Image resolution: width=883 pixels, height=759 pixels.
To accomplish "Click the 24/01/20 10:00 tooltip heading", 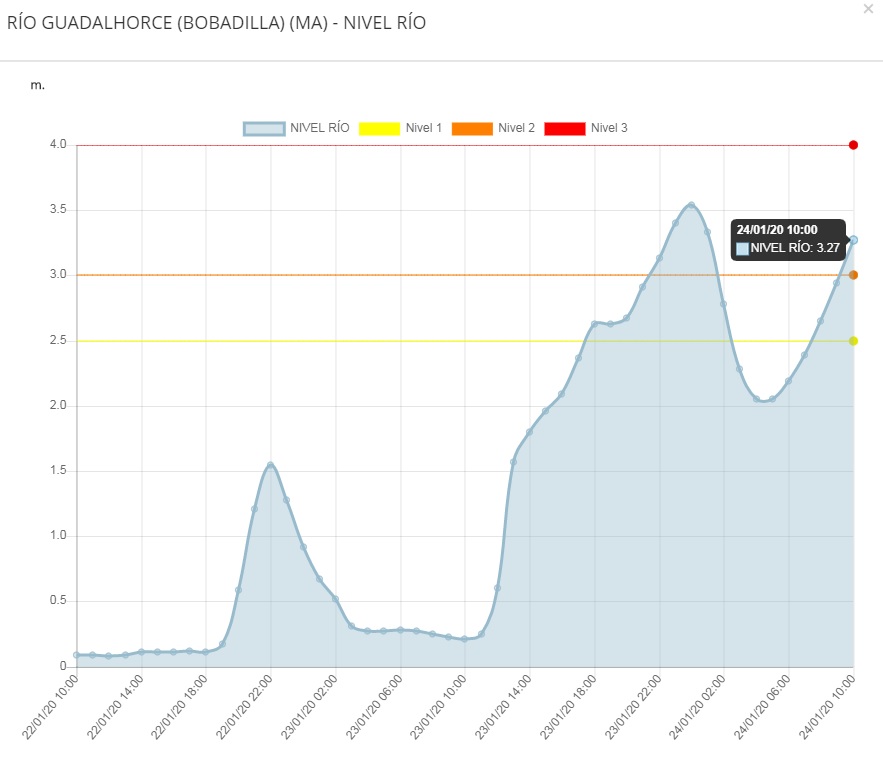I will click(x=777, y=230).
